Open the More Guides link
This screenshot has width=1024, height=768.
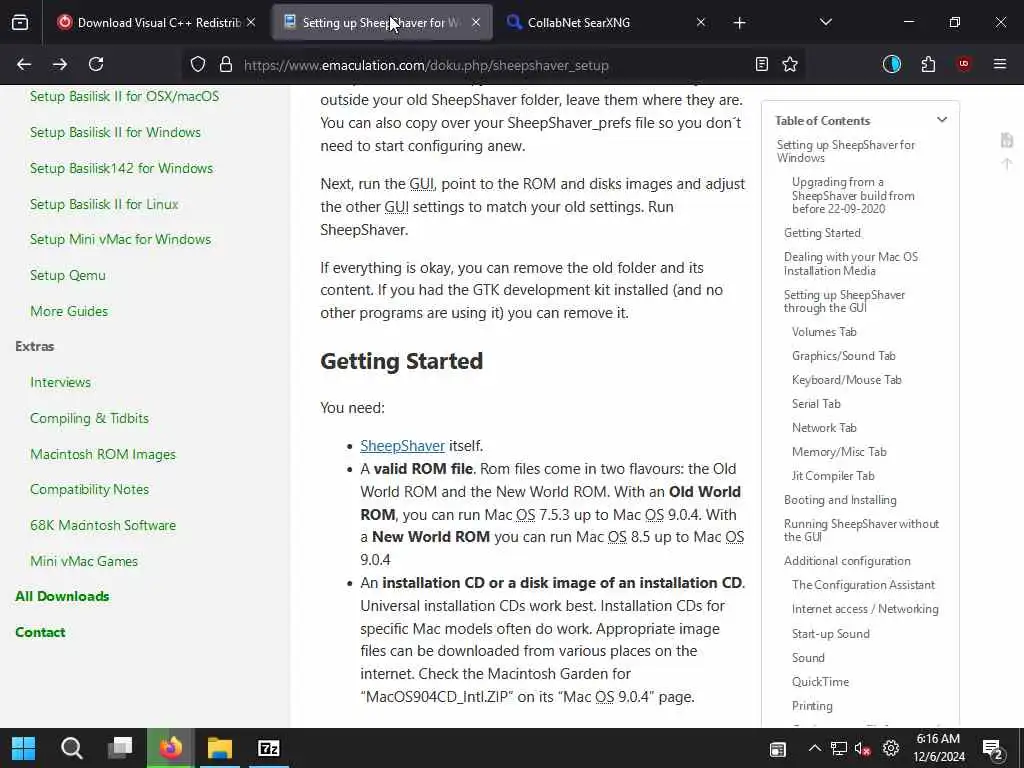(x=69, y=311)
